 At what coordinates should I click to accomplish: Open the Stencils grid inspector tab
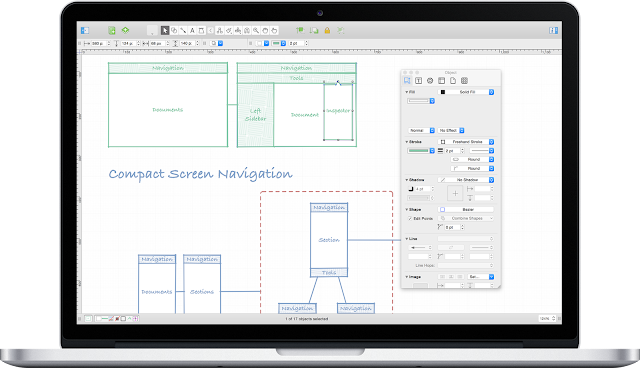click(x=464, y=81)
